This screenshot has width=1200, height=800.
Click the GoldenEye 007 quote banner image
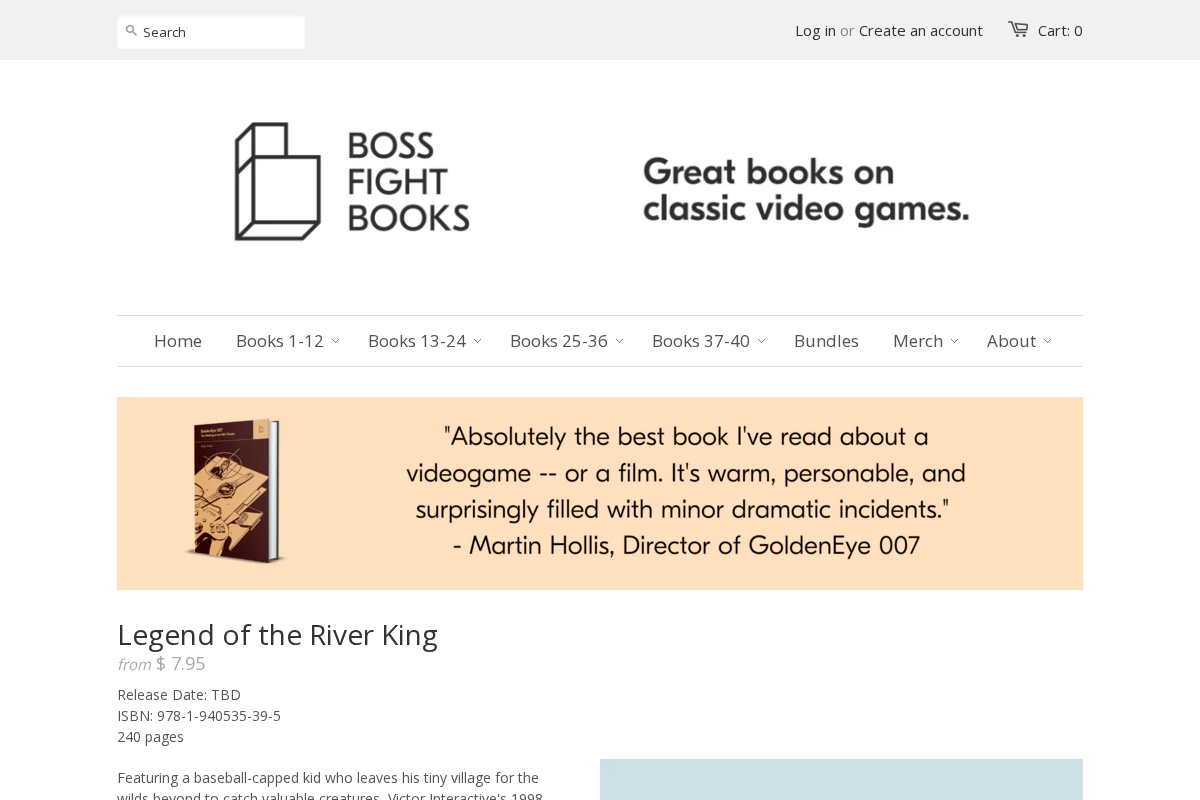690,493
